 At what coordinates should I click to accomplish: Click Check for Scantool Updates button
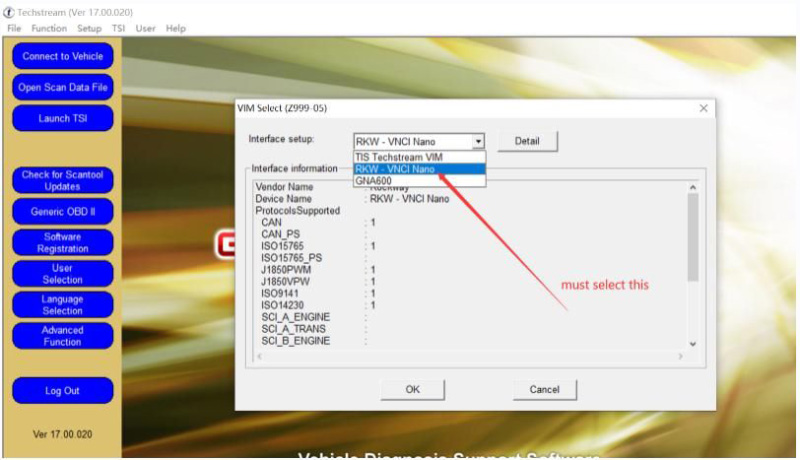(63, 181)
